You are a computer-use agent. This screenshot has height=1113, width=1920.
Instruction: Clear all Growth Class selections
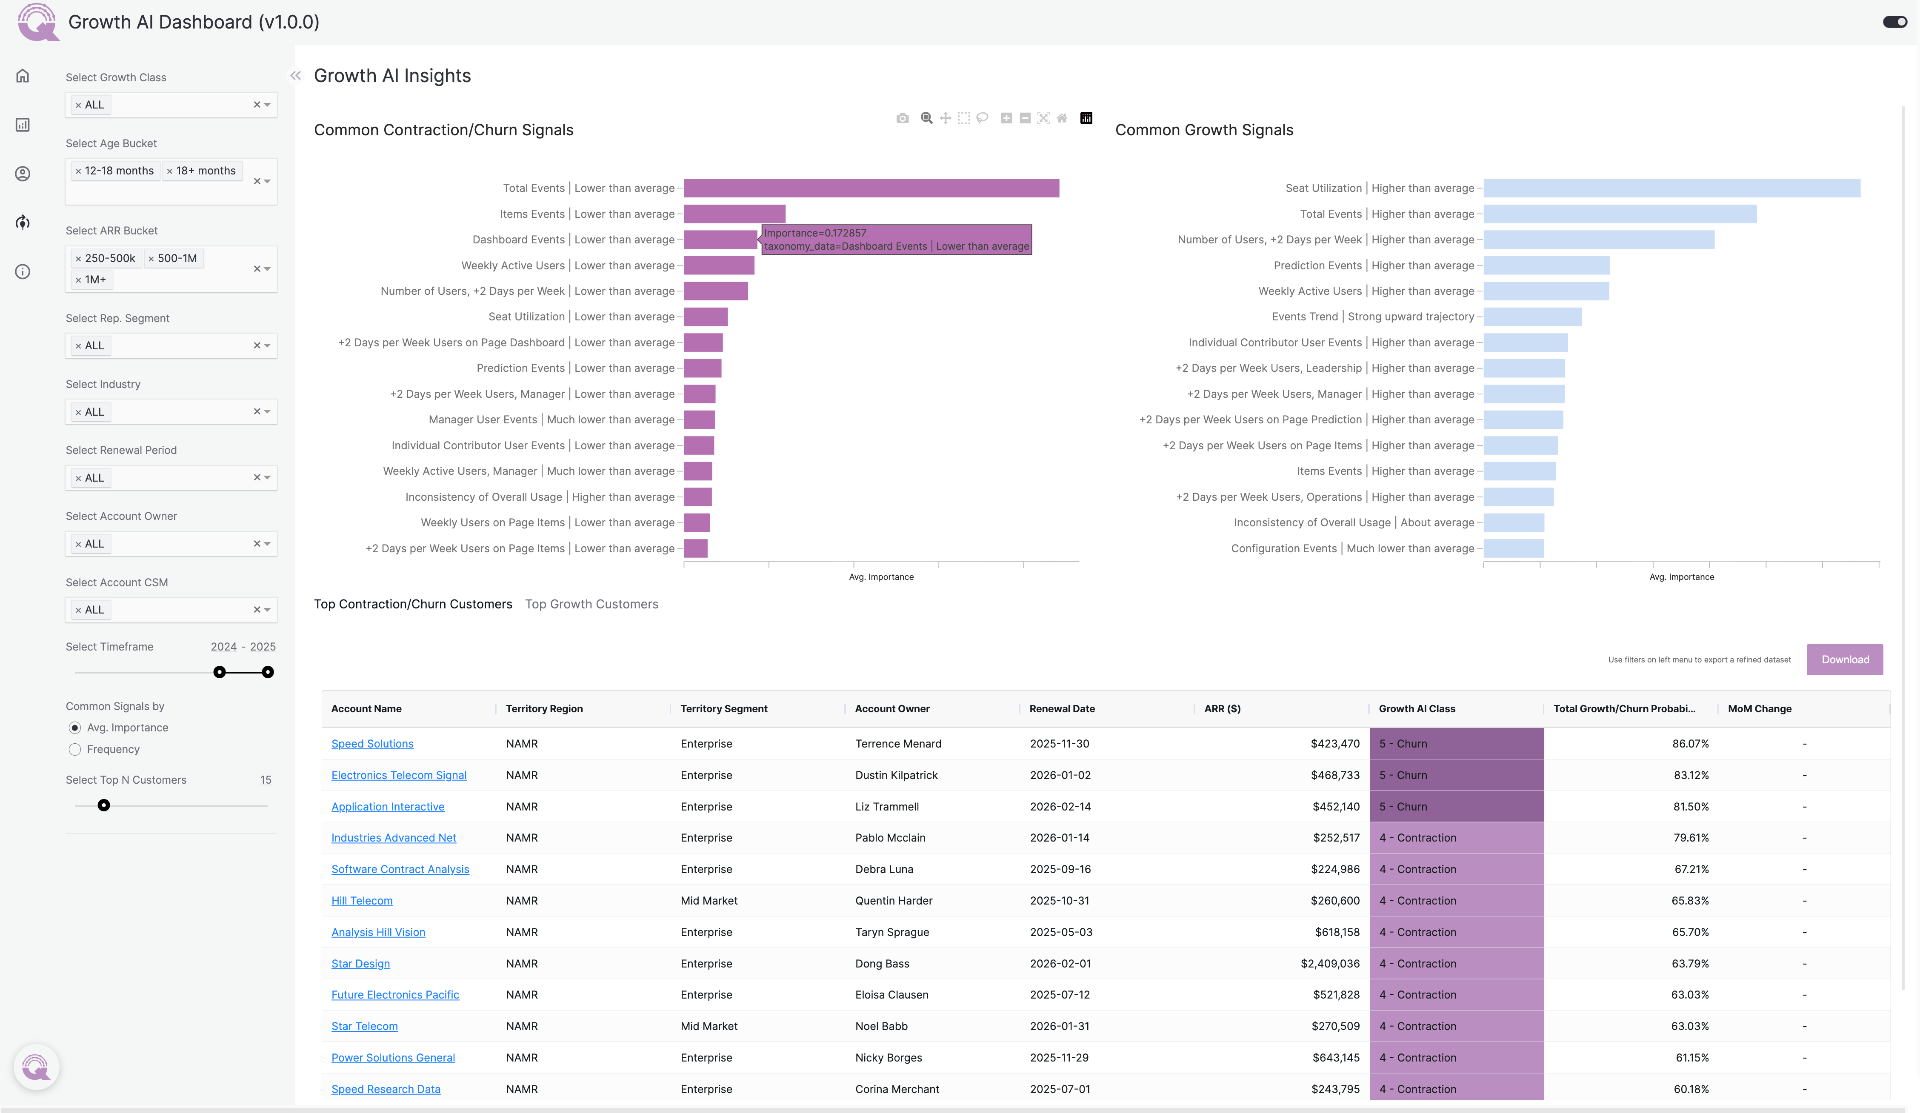[x=256, y=105]
